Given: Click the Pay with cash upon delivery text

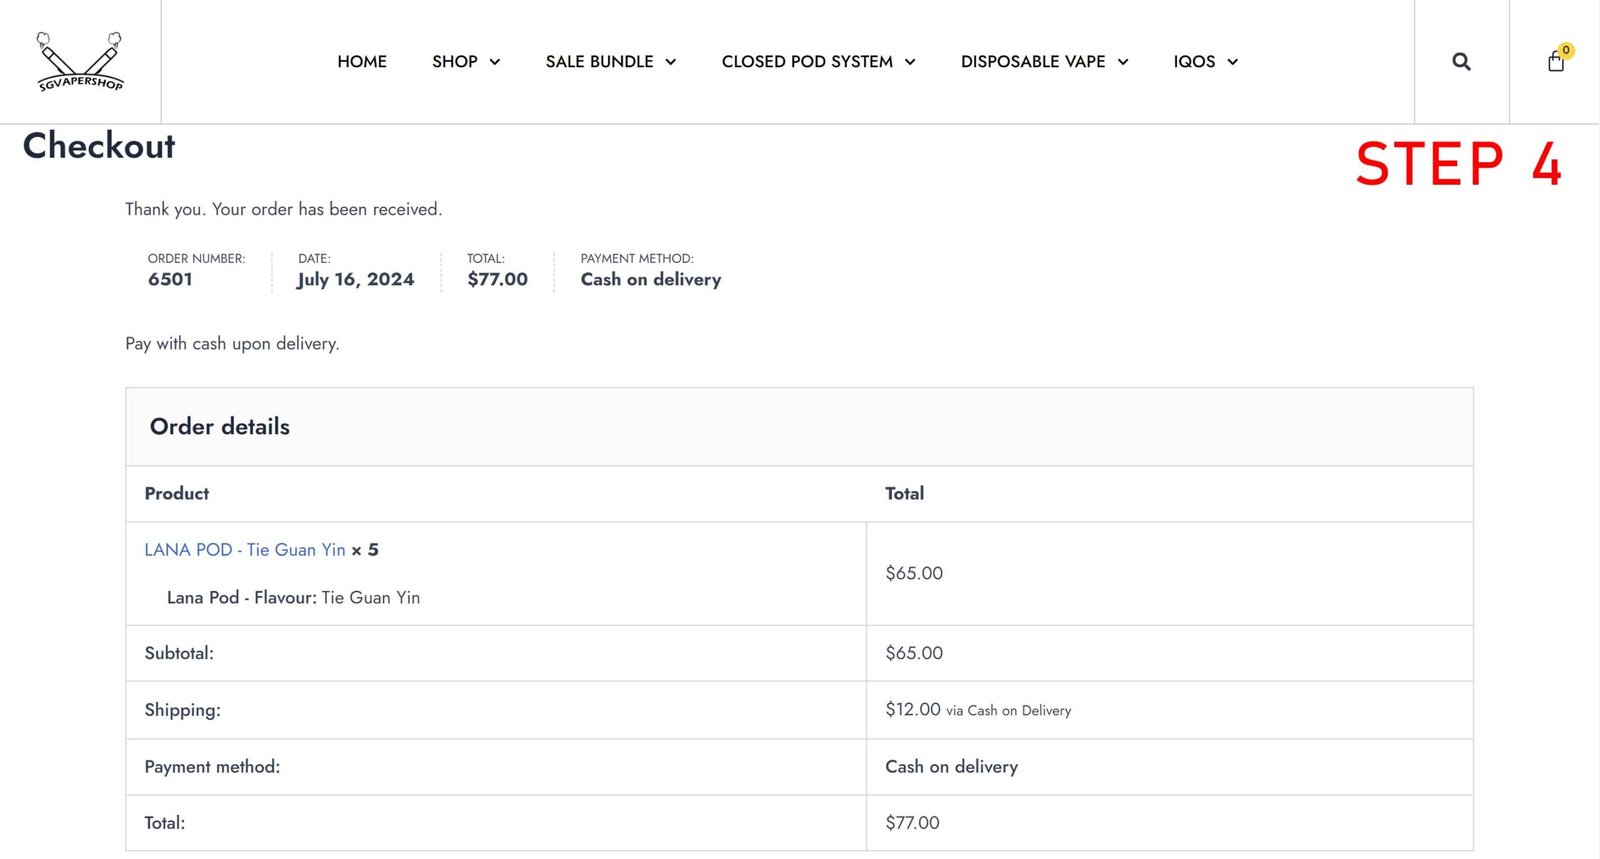Looking at the screenshot, I should point(232,344).
